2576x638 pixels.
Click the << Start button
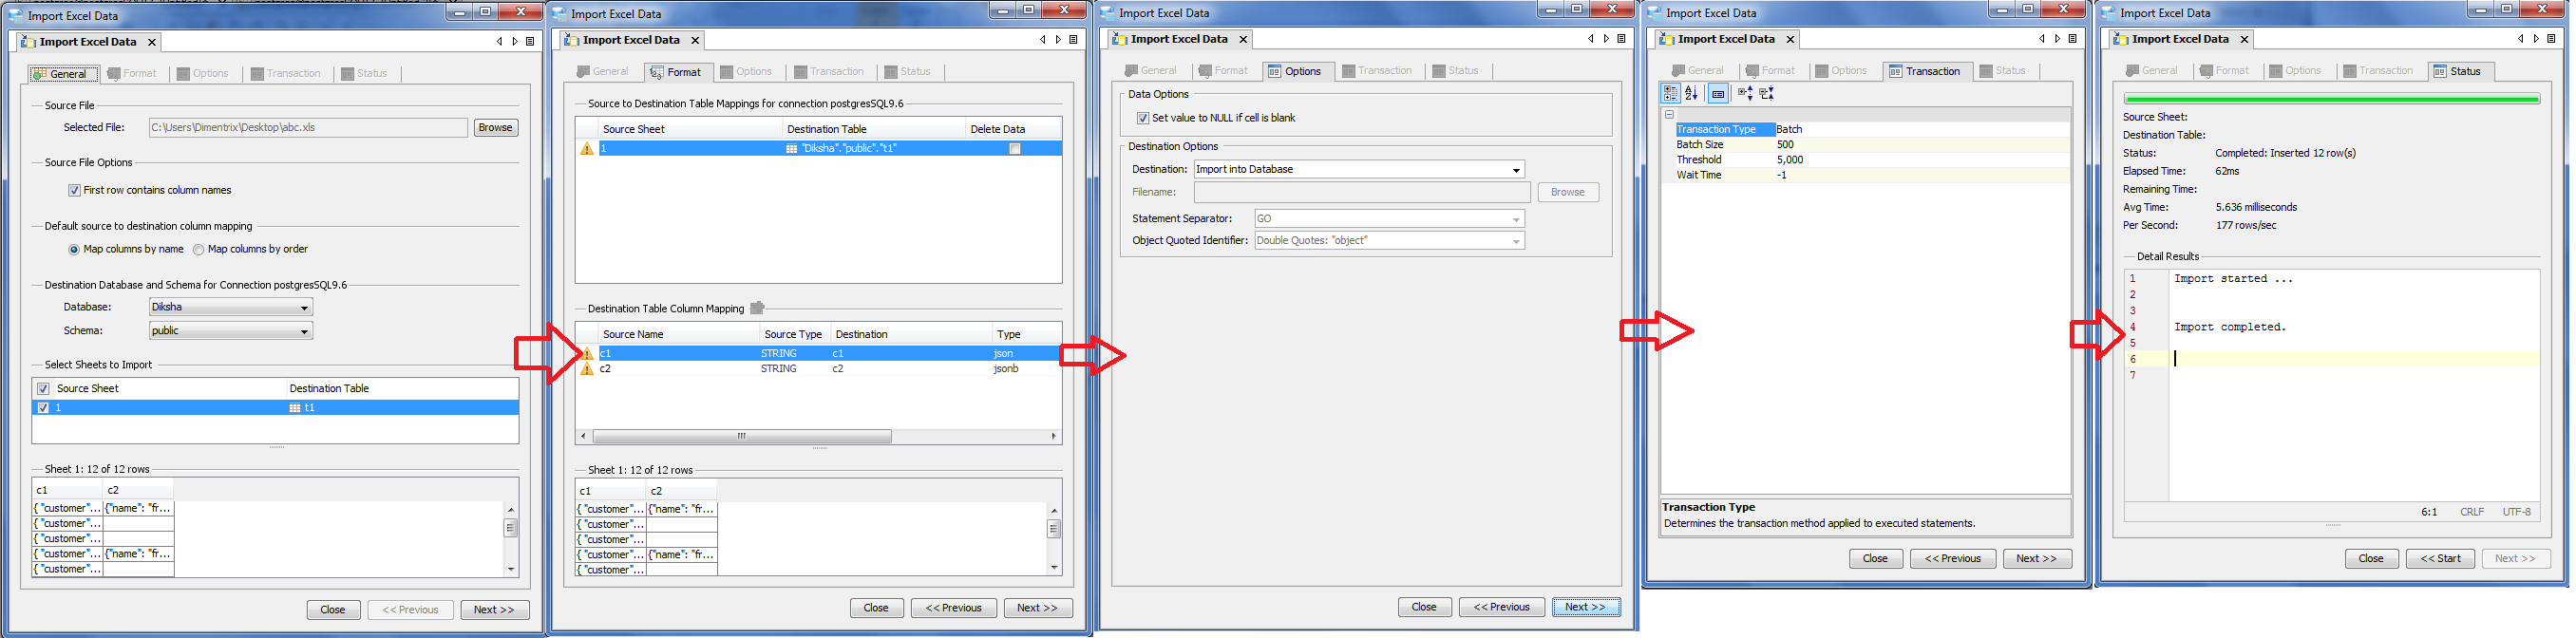pyautogui.click(x=2440, y=559)
